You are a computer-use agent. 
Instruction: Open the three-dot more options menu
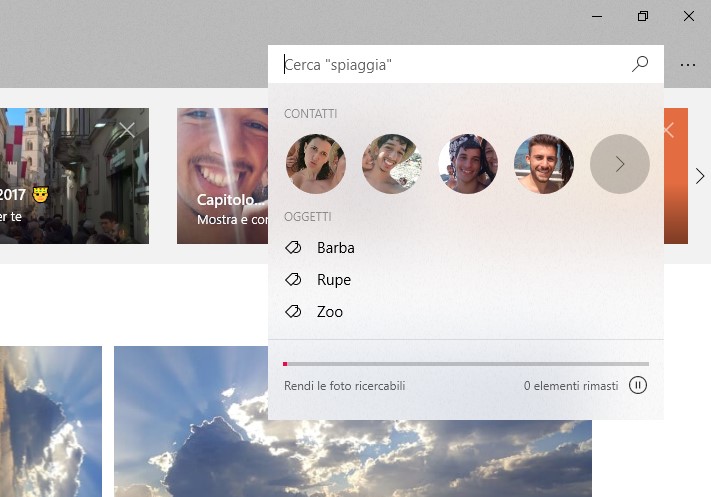pyautogui.click(x=687, y=64)
